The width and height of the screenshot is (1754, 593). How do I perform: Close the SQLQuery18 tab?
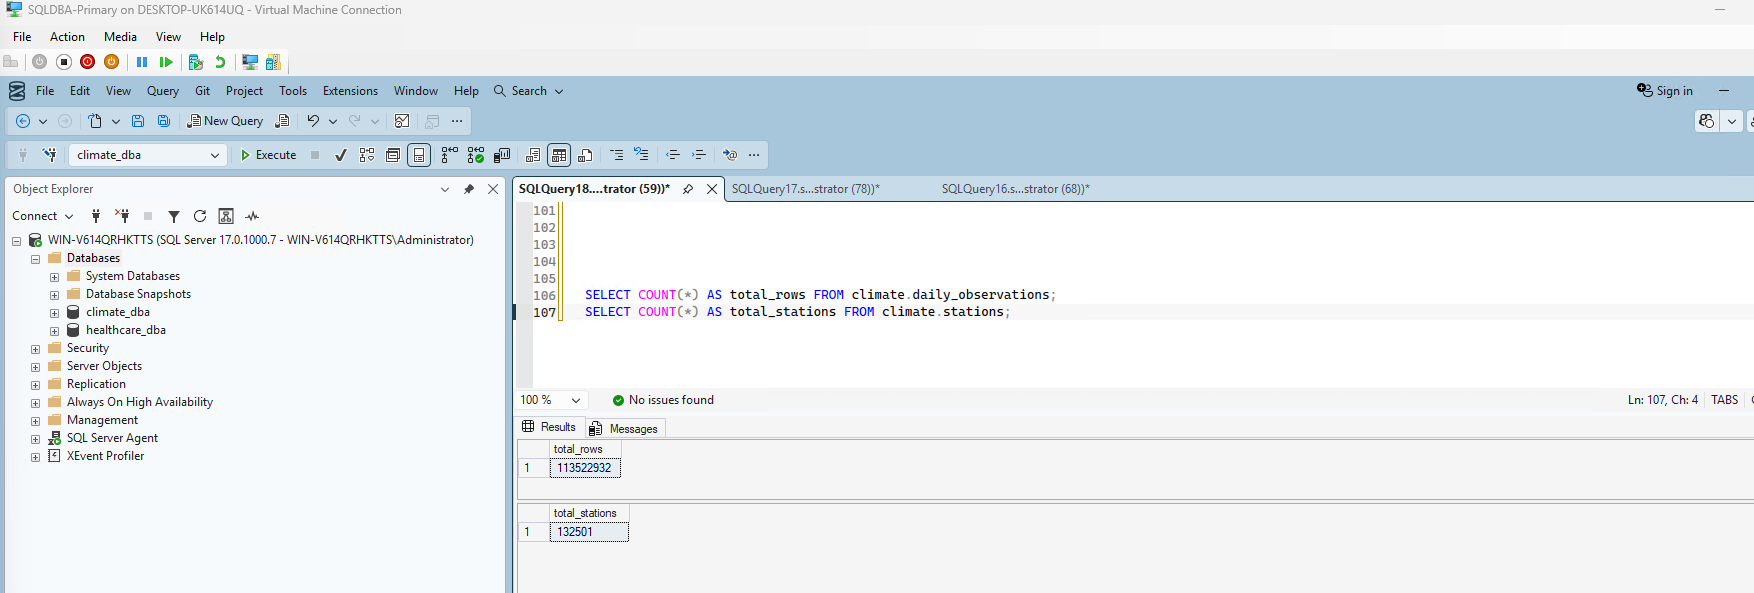(x=712, y=189)
